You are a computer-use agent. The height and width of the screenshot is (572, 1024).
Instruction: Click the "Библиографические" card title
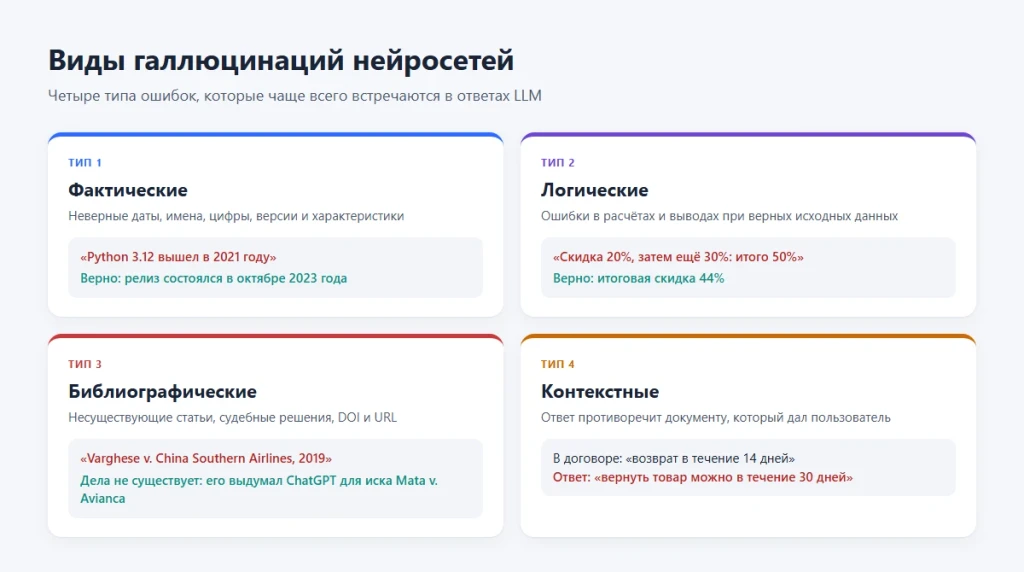click(x=163, y=392)
